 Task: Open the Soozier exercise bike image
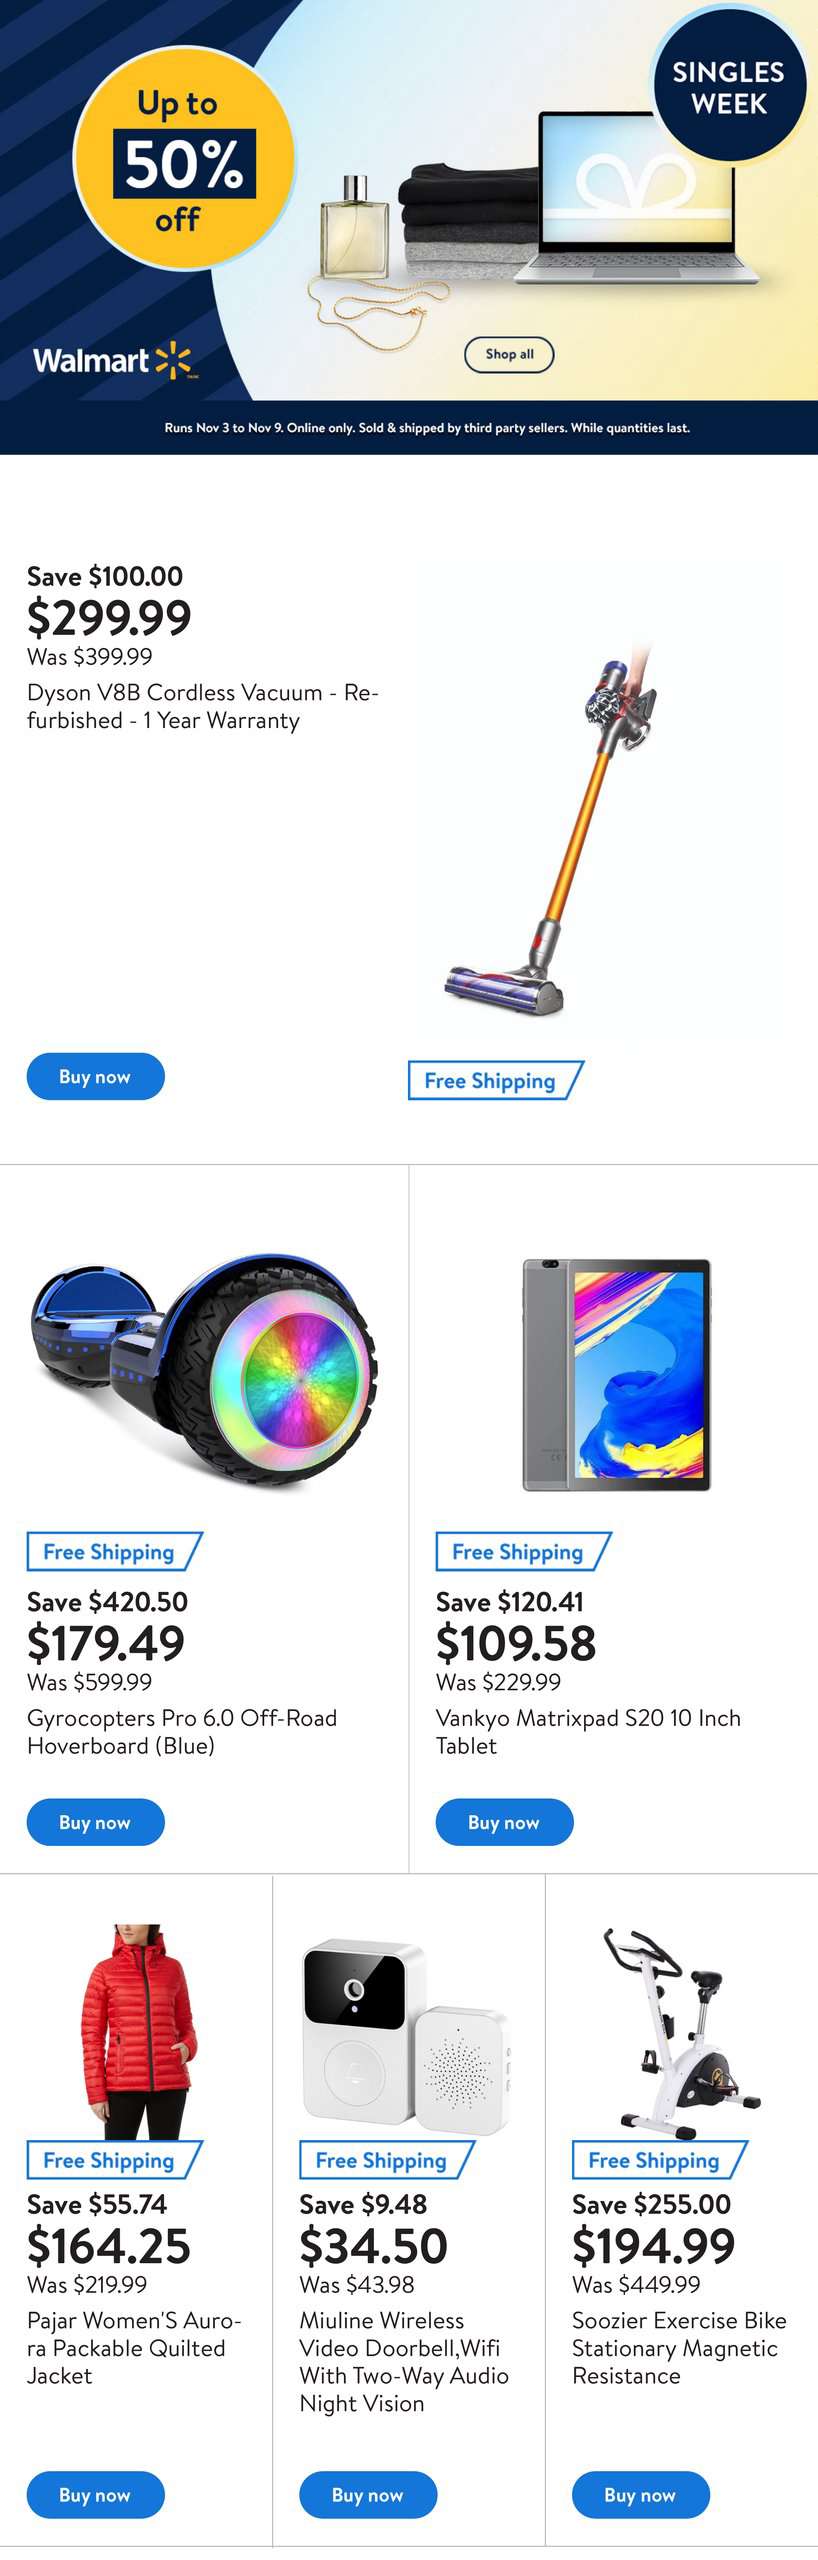pyautogui.click(x=681, y=2033)
